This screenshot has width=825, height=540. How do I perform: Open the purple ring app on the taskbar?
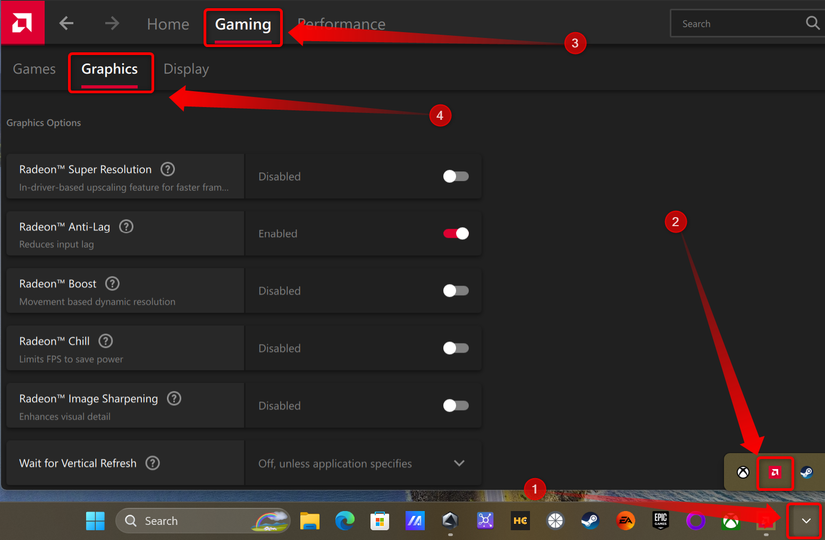coord(696,521)
